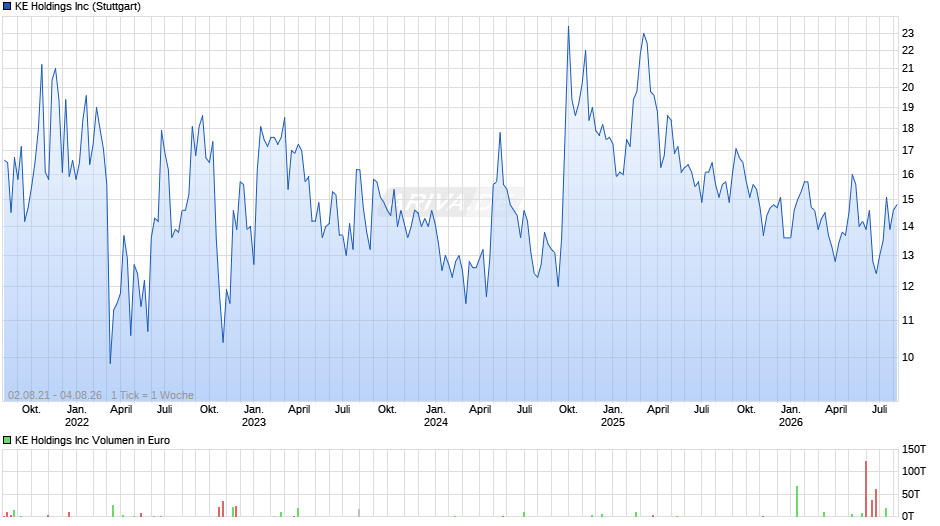This screenshot has width=940, height=526.
Task: Click the price axis label 18
Action: [x=908, y=128]
